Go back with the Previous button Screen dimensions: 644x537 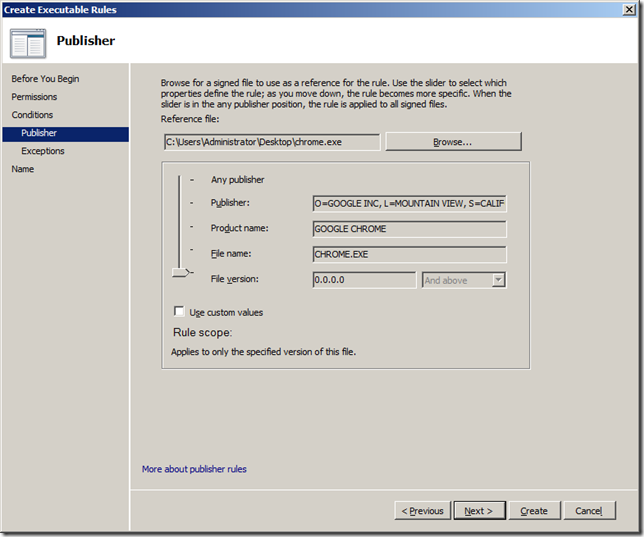421,511
